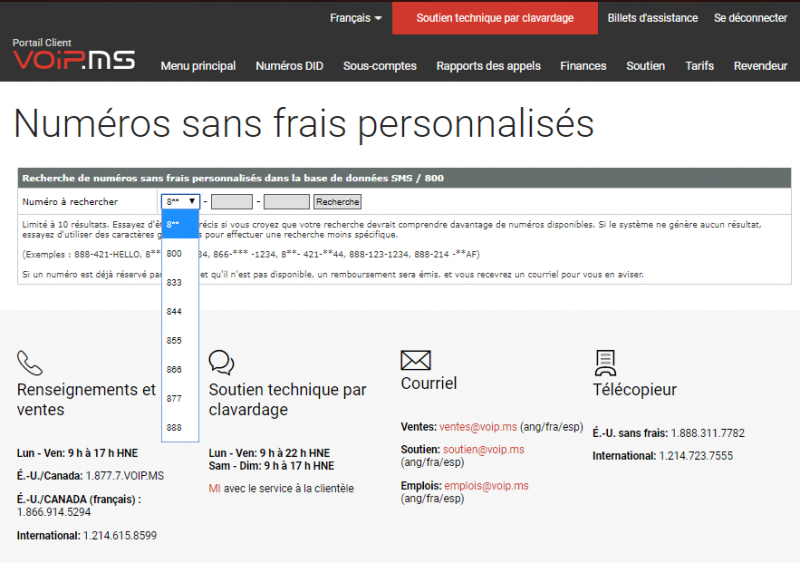The image size is (800, 563).
Task: Click the fax number 1.214.723.7555
Action: (x=696, y=456)
